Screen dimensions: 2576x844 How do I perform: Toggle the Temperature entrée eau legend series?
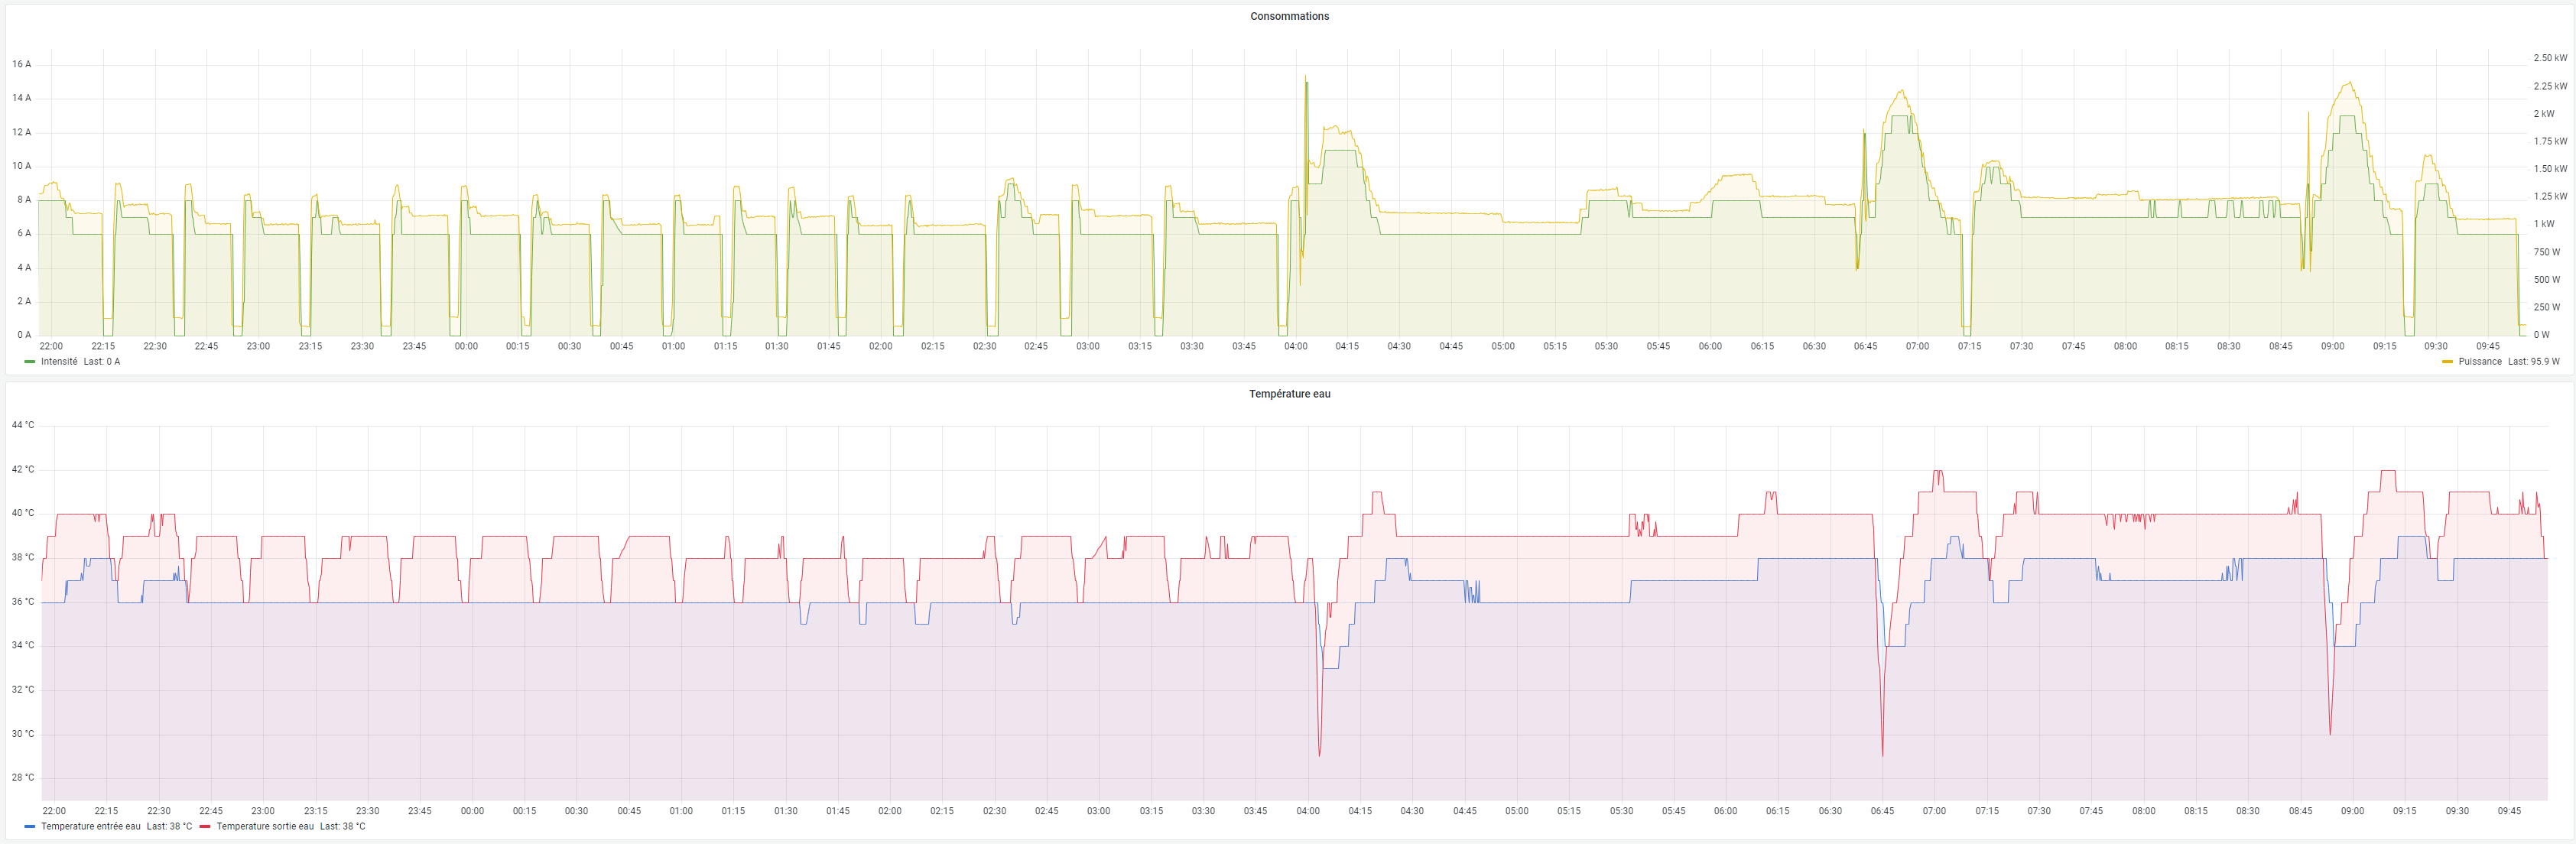[x=91, y=827]
